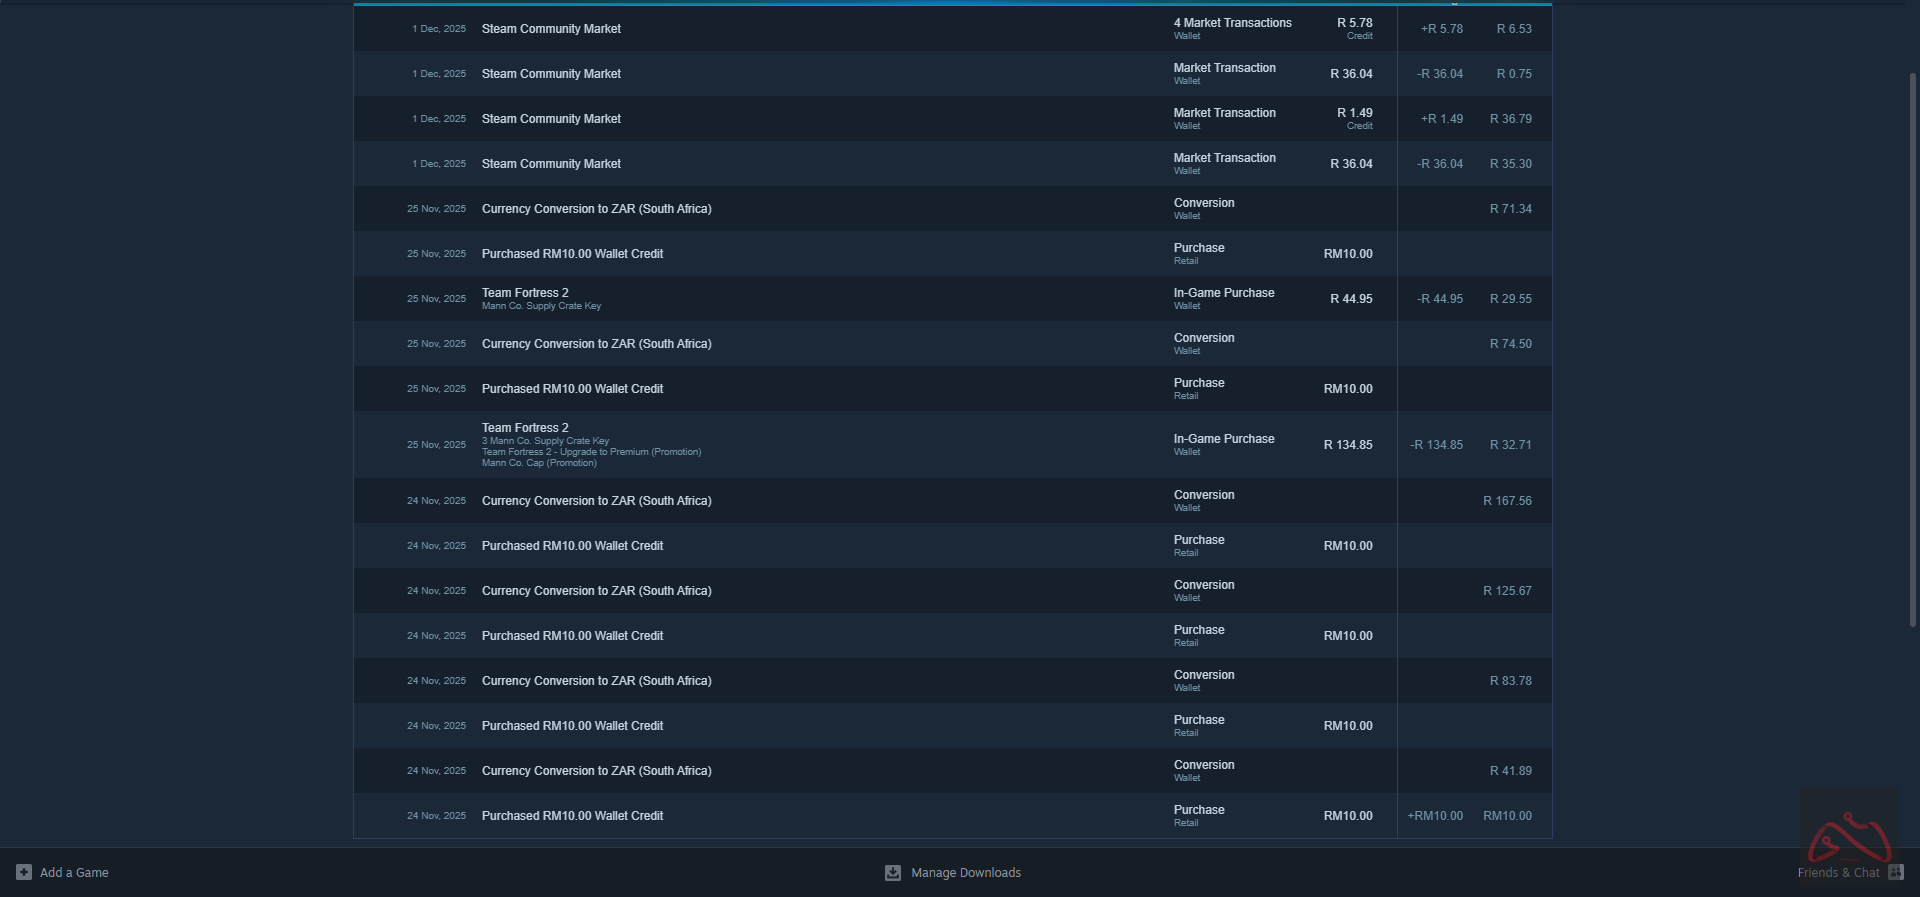Open the Friends & Chat icon
This screenshot has width=1920, height=897.
click(1896, 872)
